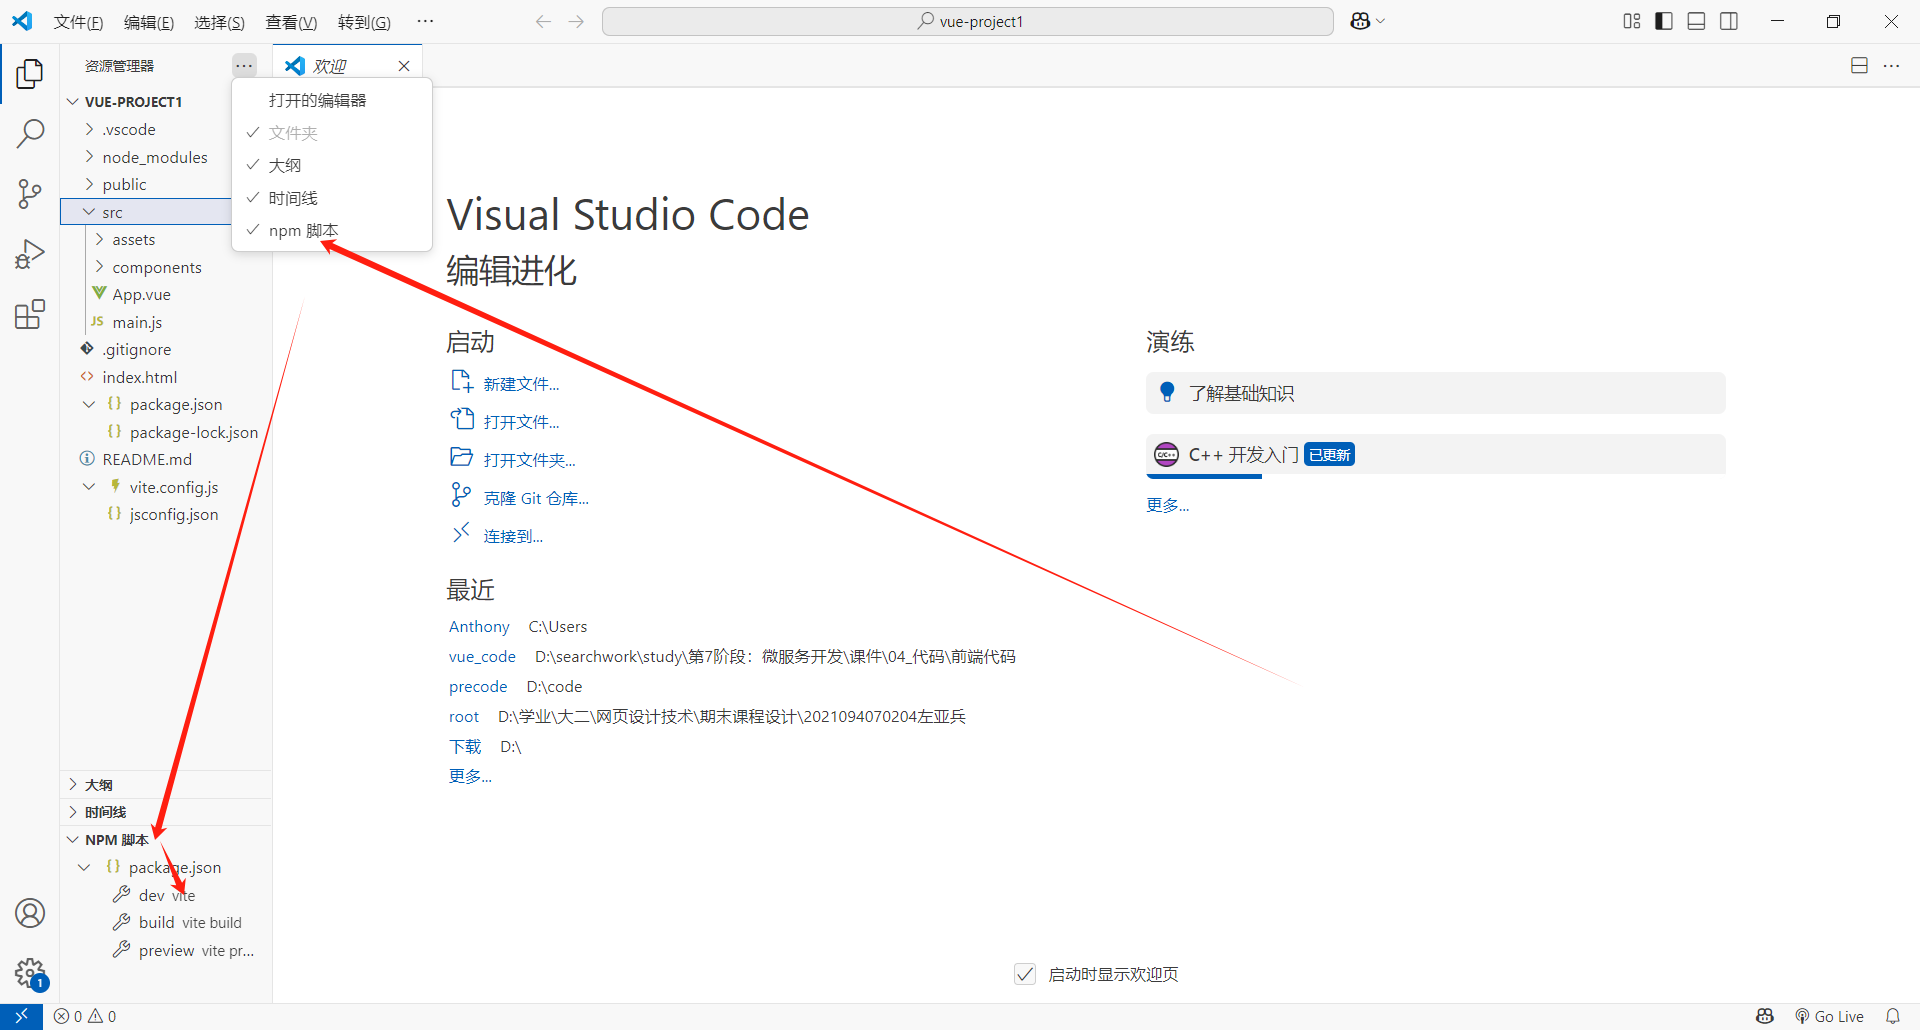Screen dimensions: 1920x1030
Task: Toggle 大纲 view in the menu
Action: click(332, 165)
